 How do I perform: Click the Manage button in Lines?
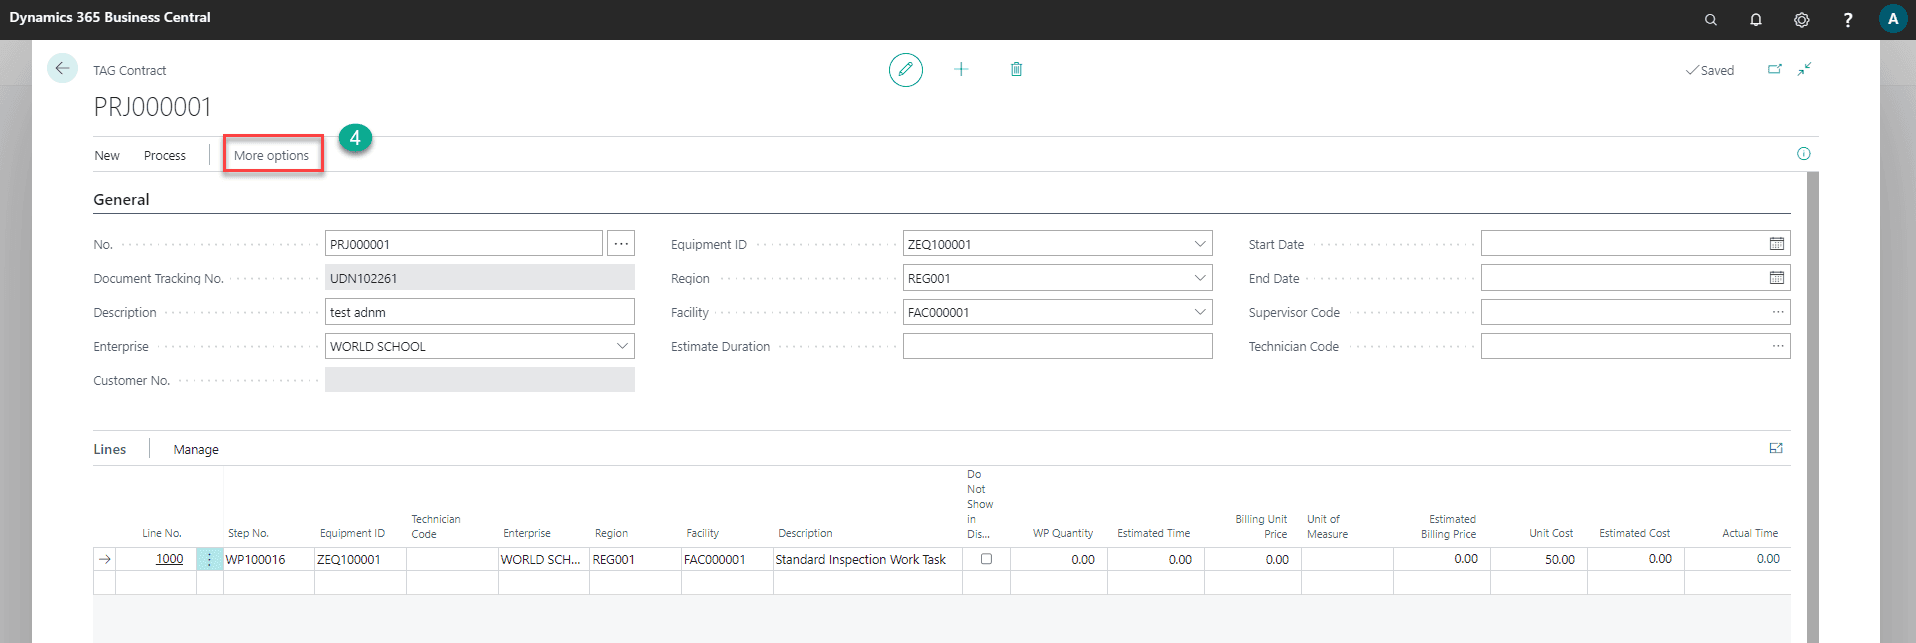point(196,450)
